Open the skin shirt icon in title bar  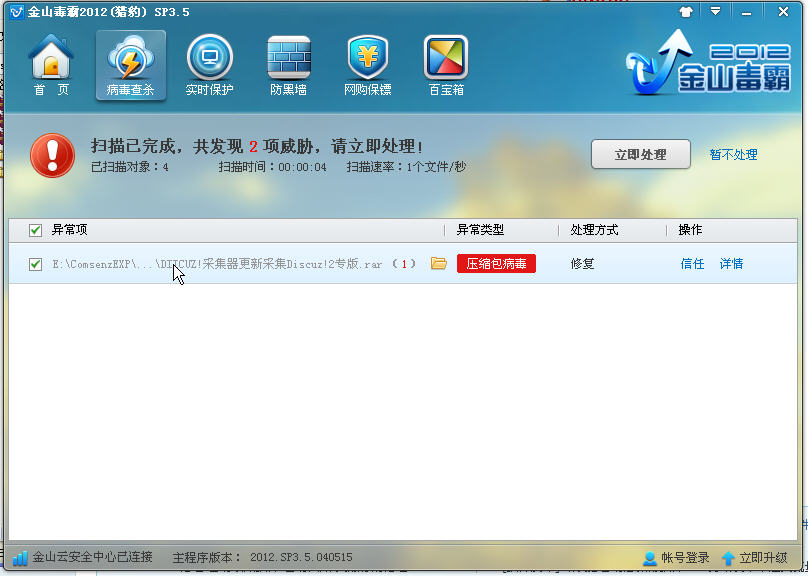686,12
